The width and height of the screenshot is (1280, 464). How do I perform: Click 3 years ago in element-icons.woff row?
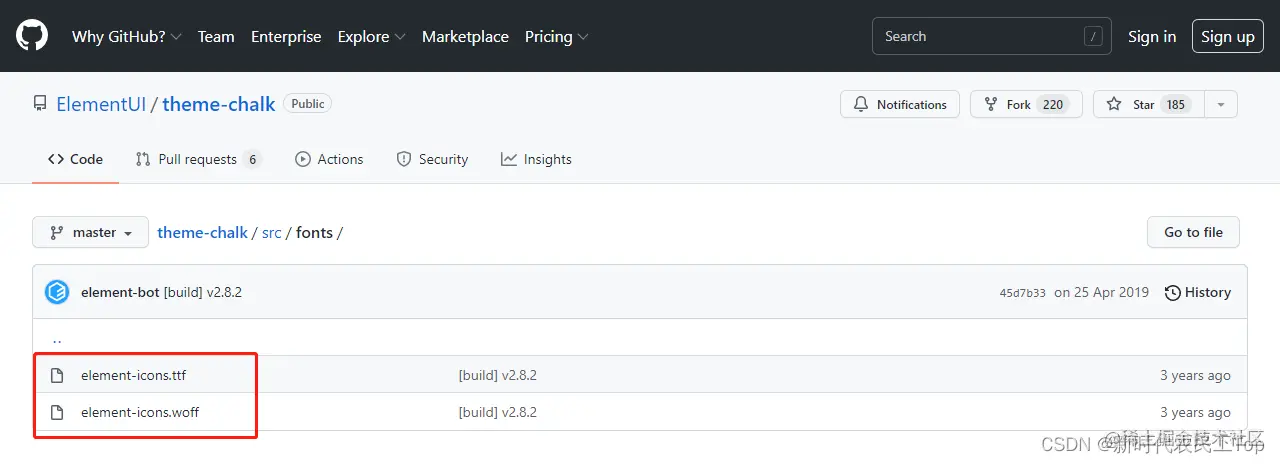point(1195,412)
